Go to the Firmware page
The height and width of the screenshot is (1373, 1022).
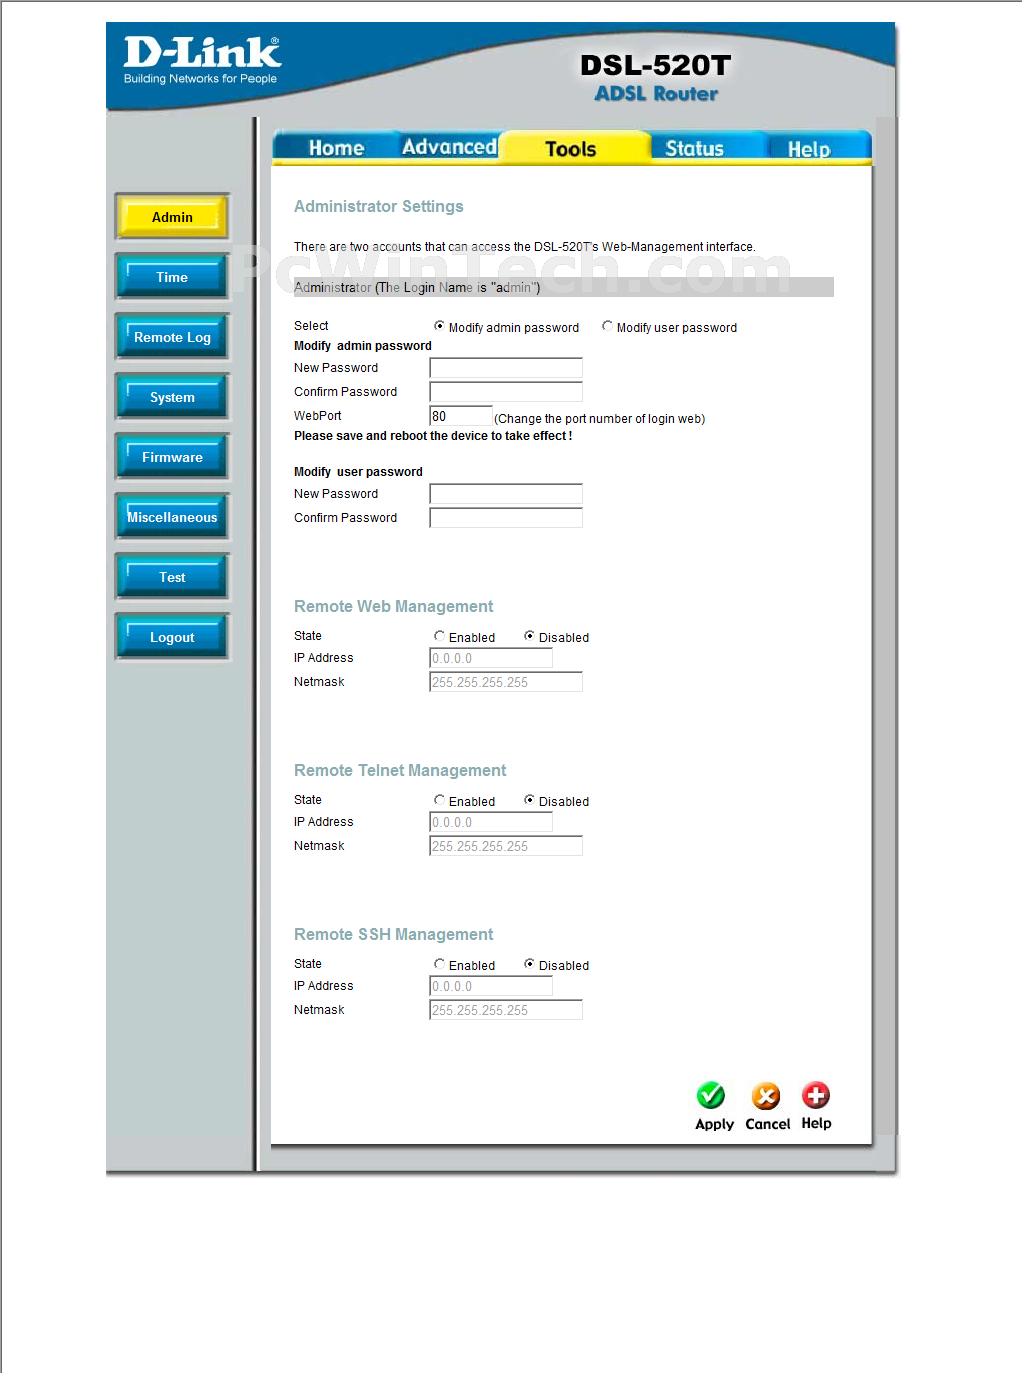point(172,457)
